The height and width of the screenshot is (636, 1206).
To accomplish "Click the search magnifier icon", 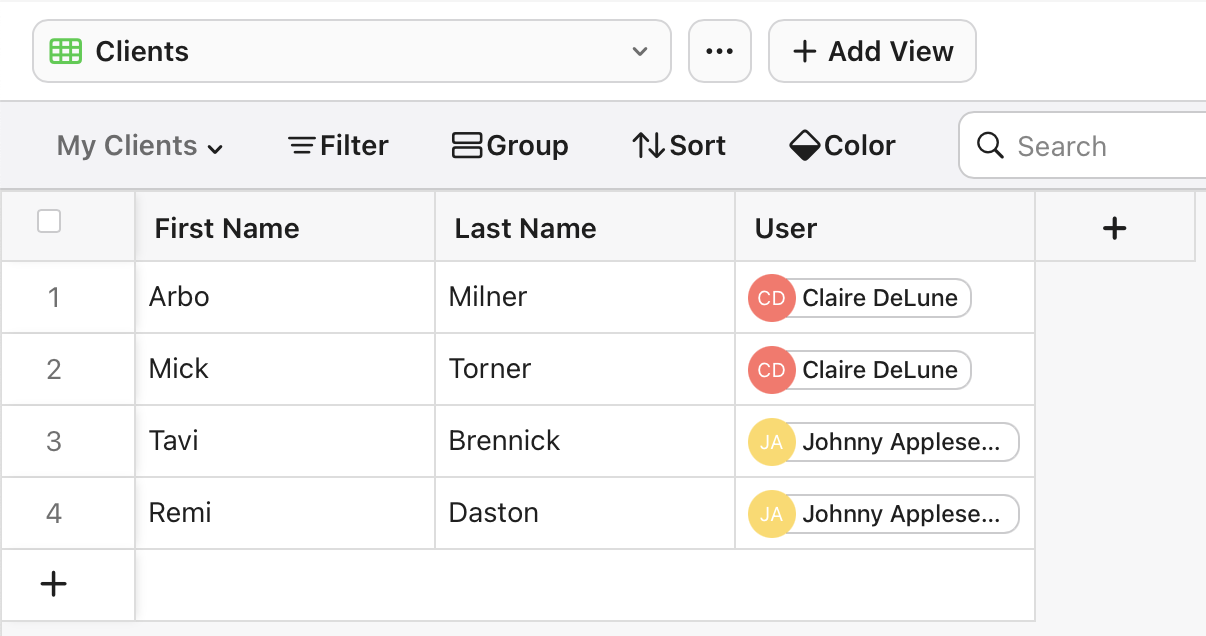I will point(991,146).
